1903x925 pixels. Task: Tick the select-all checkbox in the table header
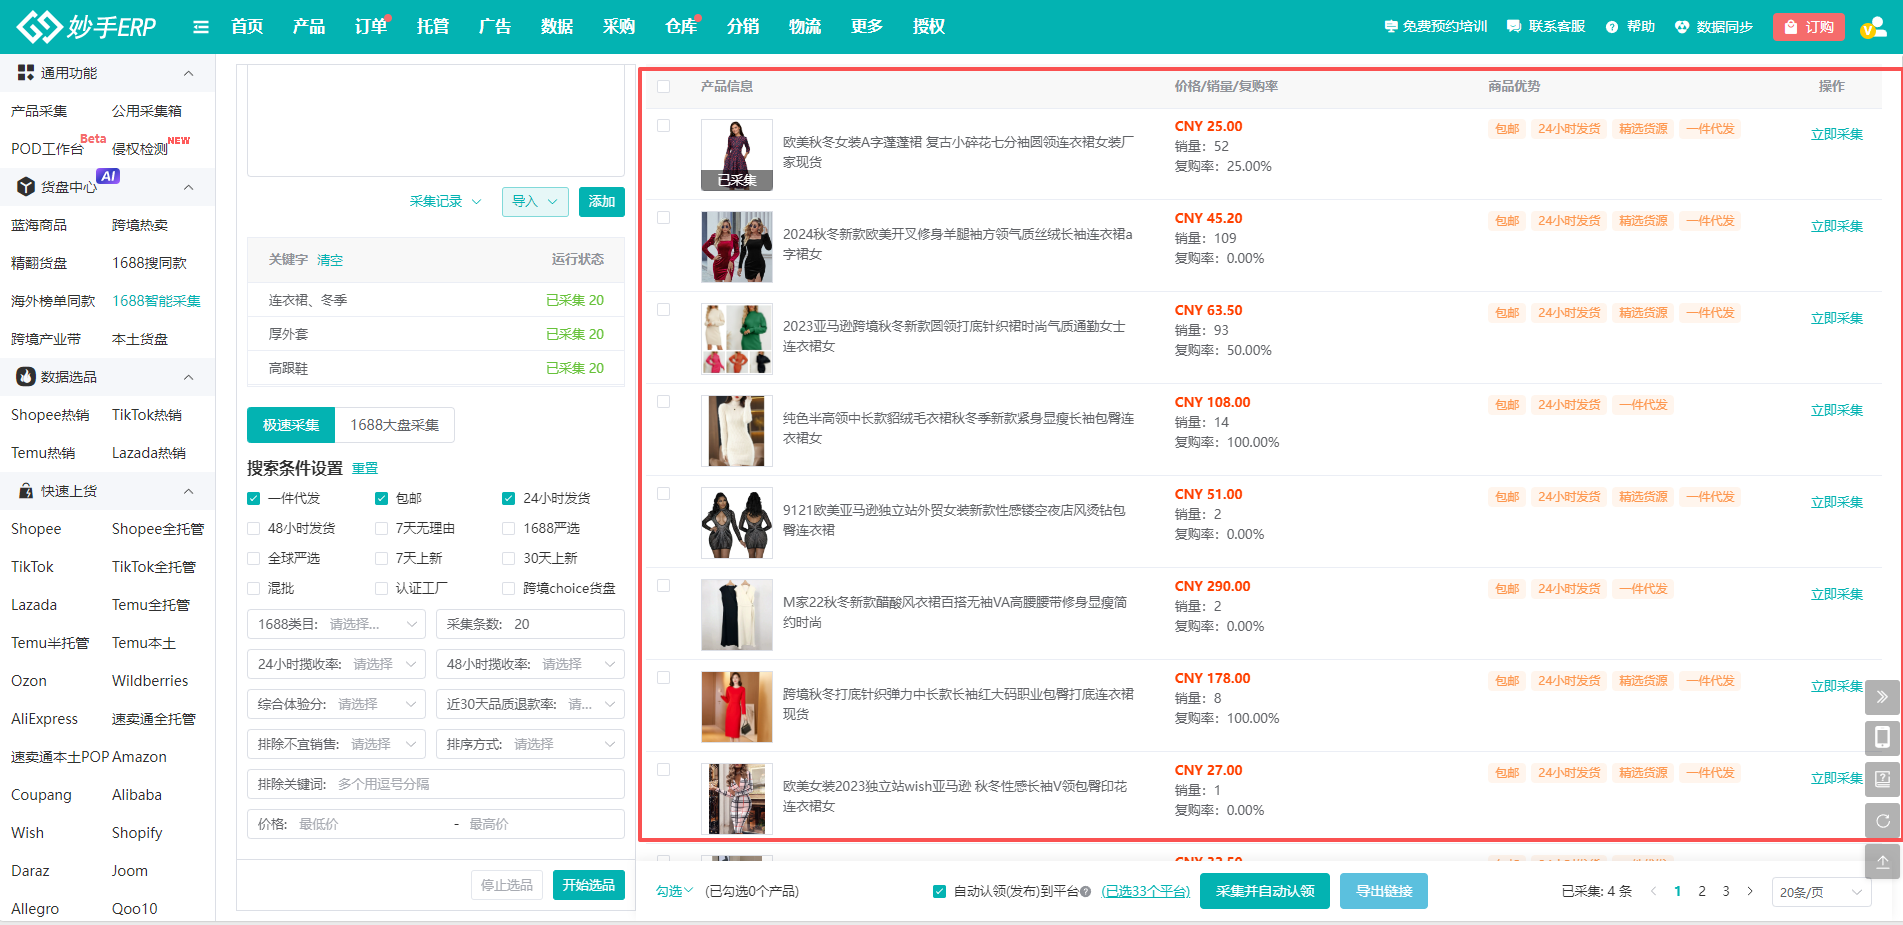click(x=663, y=87)
